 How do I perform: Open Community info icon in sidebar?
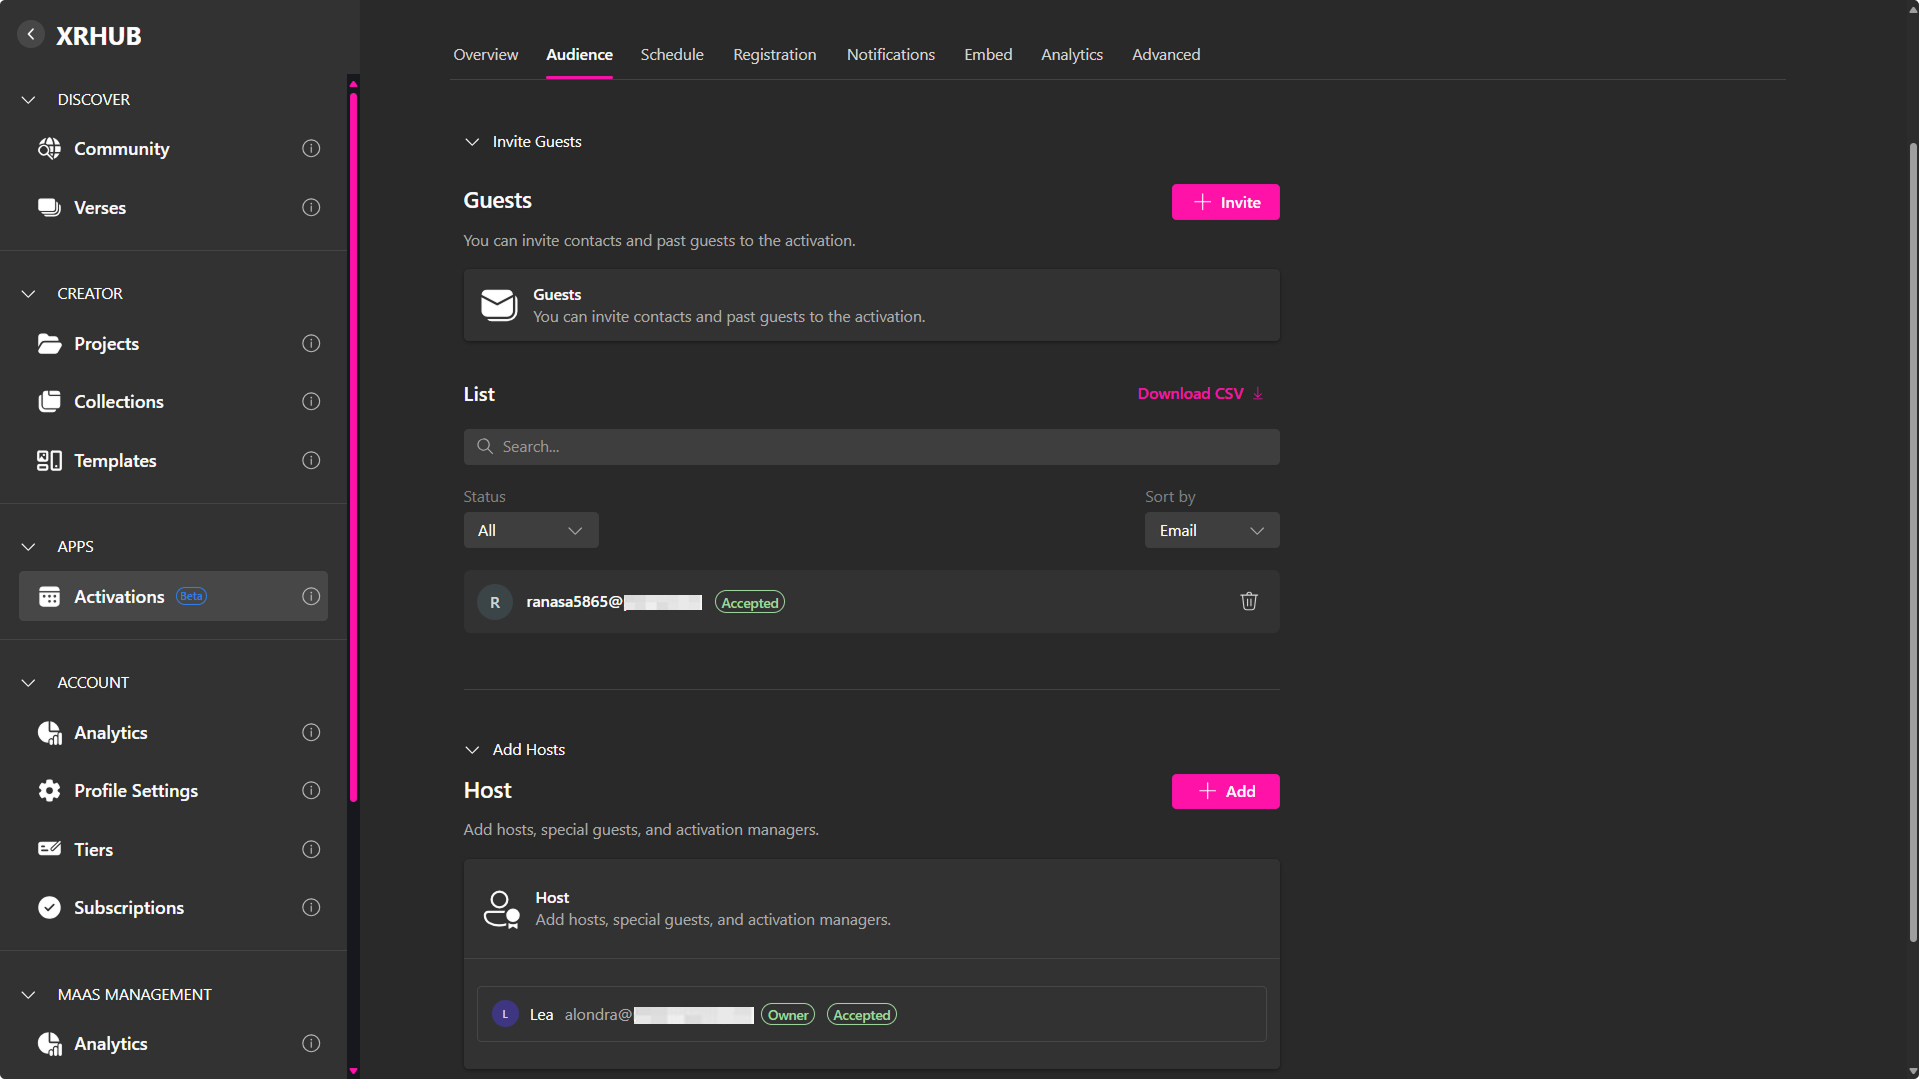pos(311,149)
